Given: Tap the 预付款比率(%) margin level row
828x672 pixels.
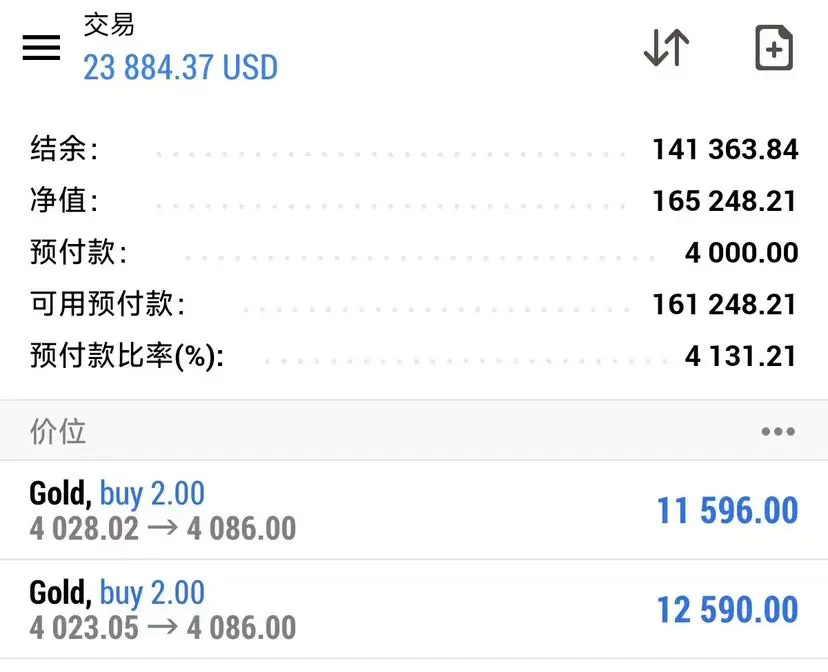Looking at the screenshot, I should coord(414,356).
